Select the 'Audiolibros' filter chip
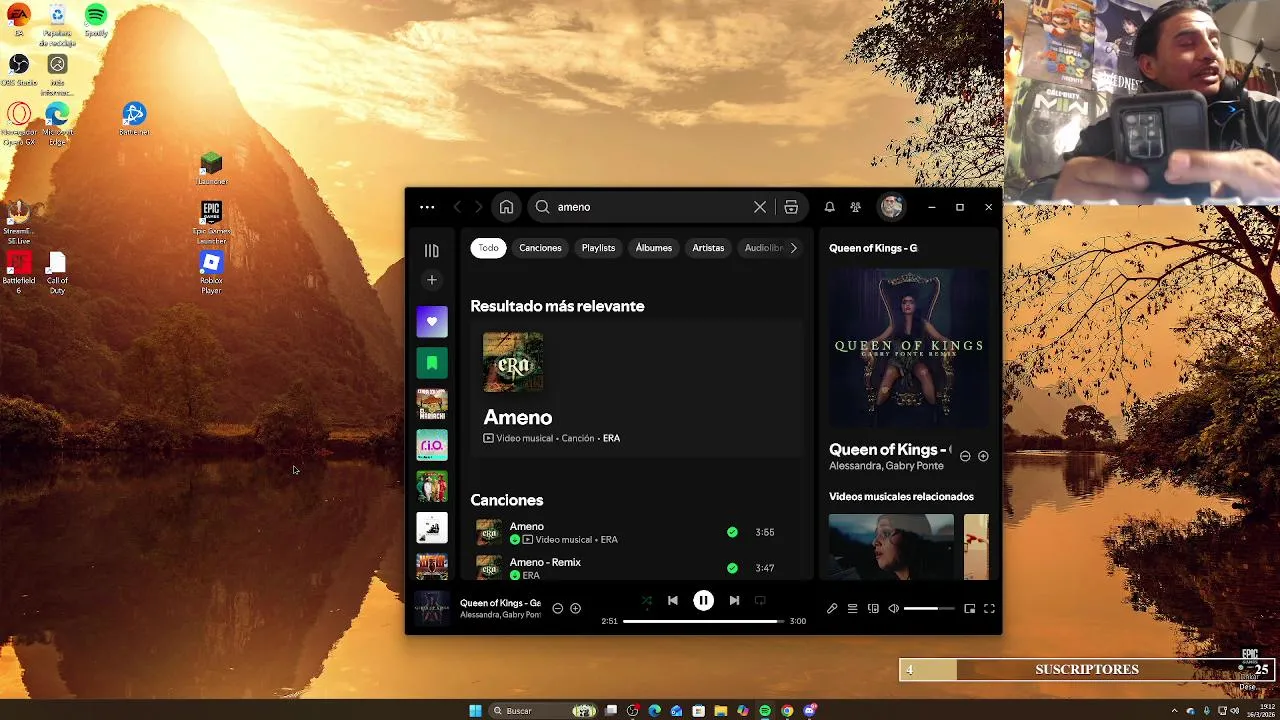The height and width of the screenshot is (720, 1280). pyautogui.click(x=764, y=248)
